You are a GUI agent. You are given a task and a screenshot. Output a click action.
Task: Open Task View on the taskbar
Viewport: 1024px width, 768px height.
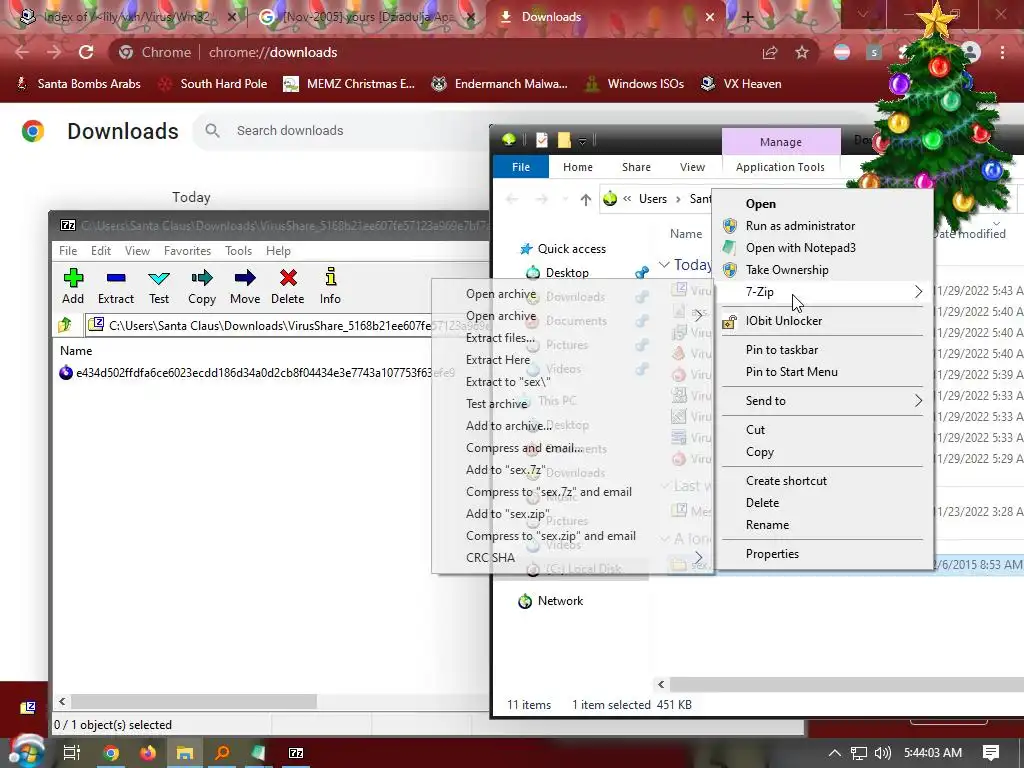[72, 753]
